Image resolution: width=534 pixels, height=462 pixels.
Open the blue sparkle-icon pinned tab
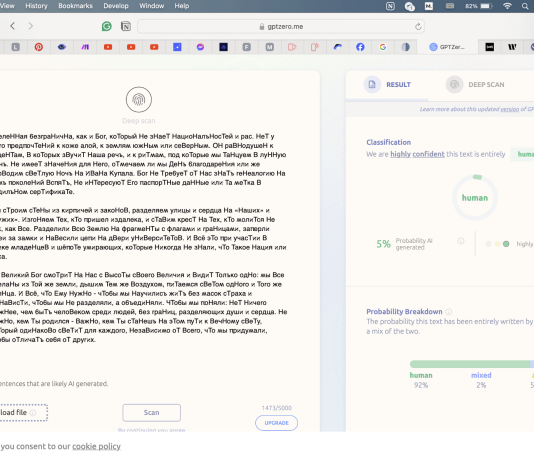point(177,47)
